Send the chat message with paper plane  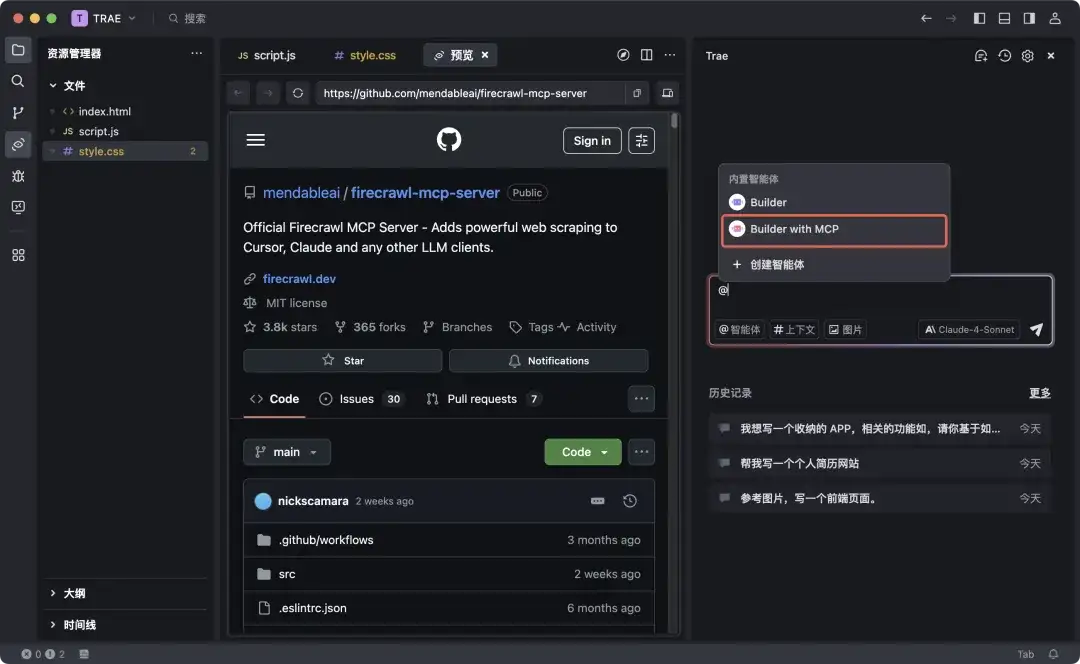(1036, 329)
